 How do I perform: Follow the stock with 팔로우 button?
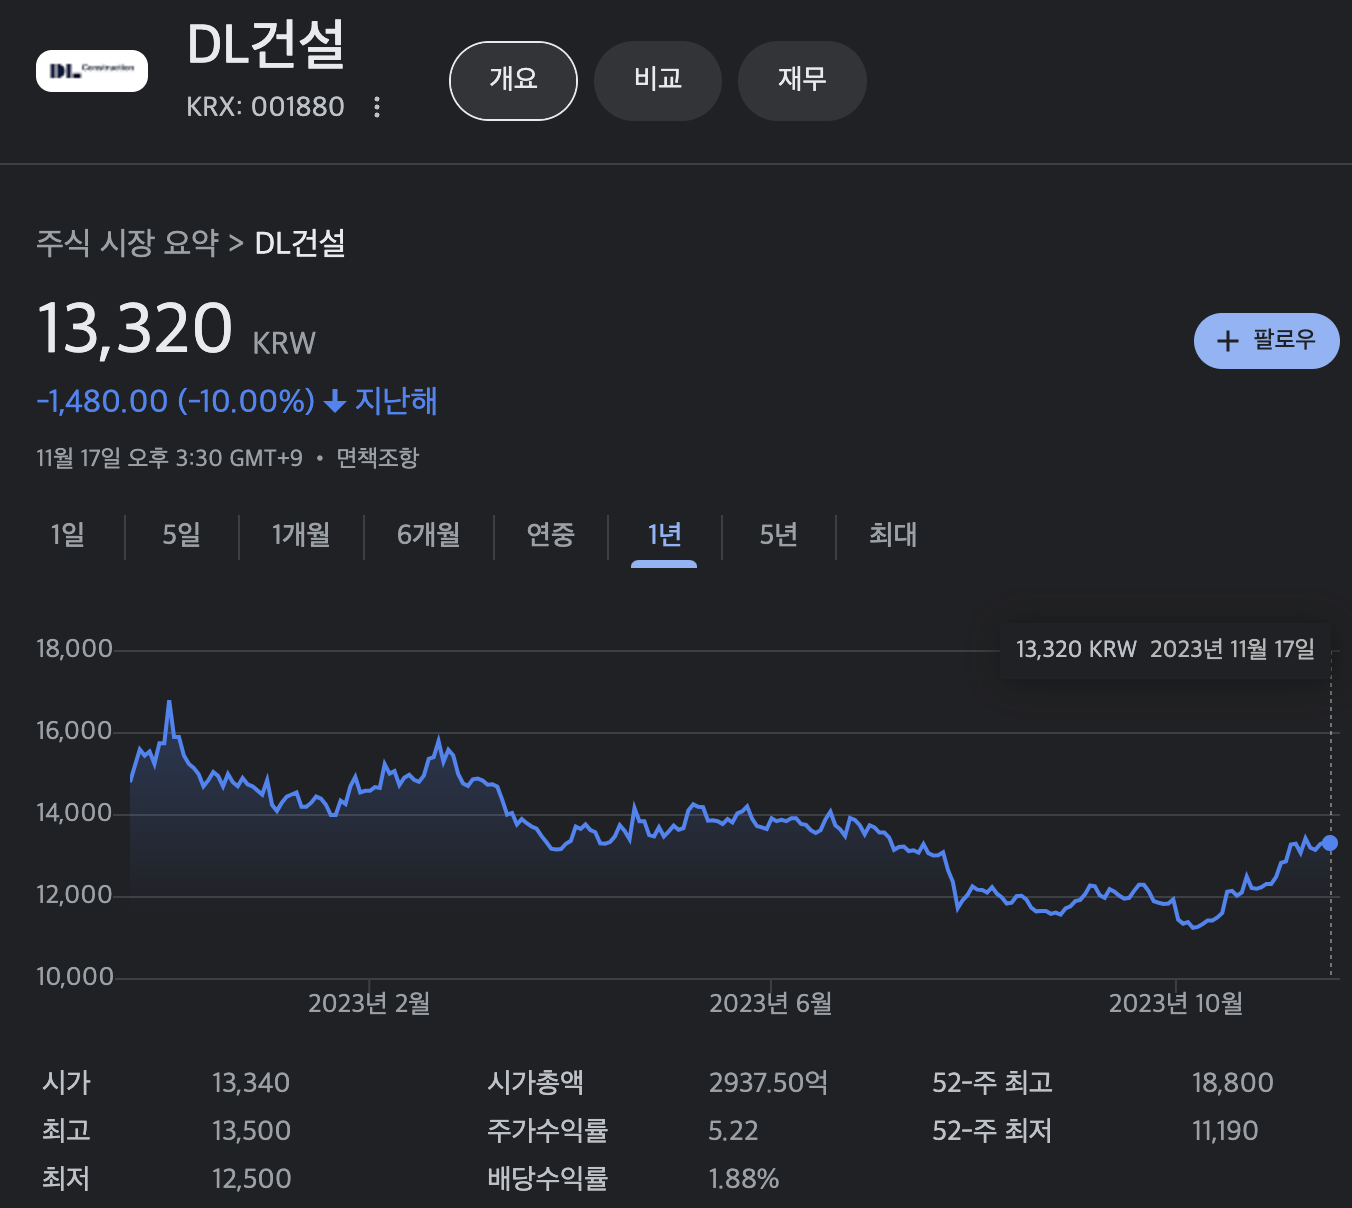(x=1267, y=341)
